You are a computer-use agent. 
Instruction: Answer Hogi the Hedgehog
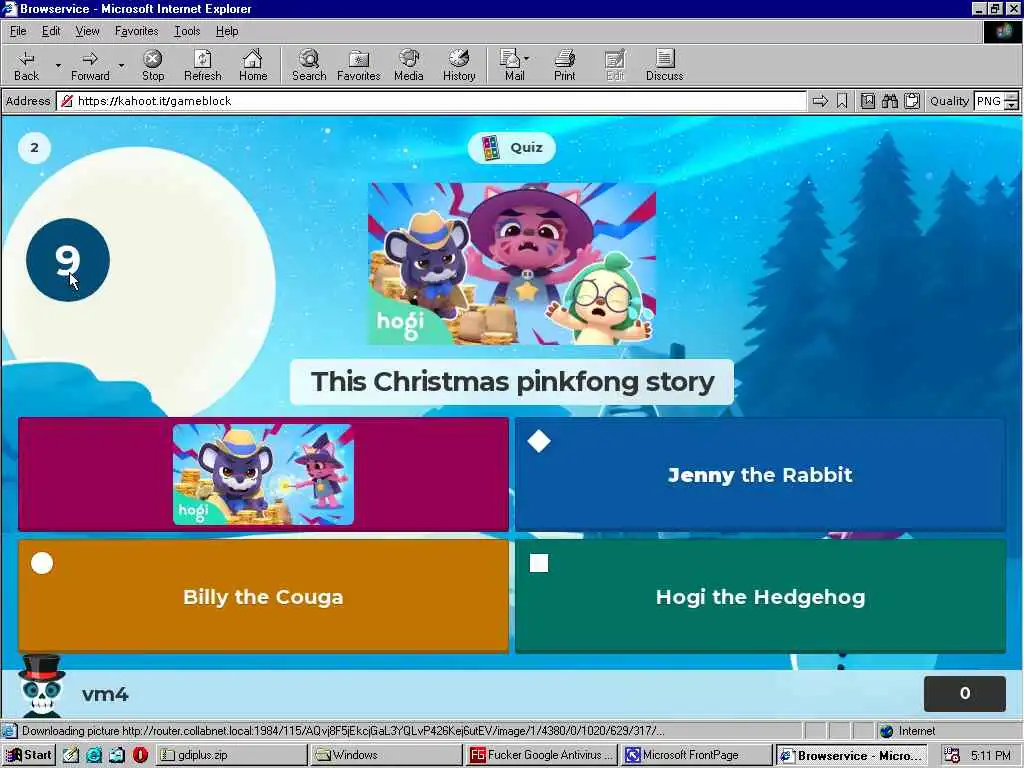[760, 596]
